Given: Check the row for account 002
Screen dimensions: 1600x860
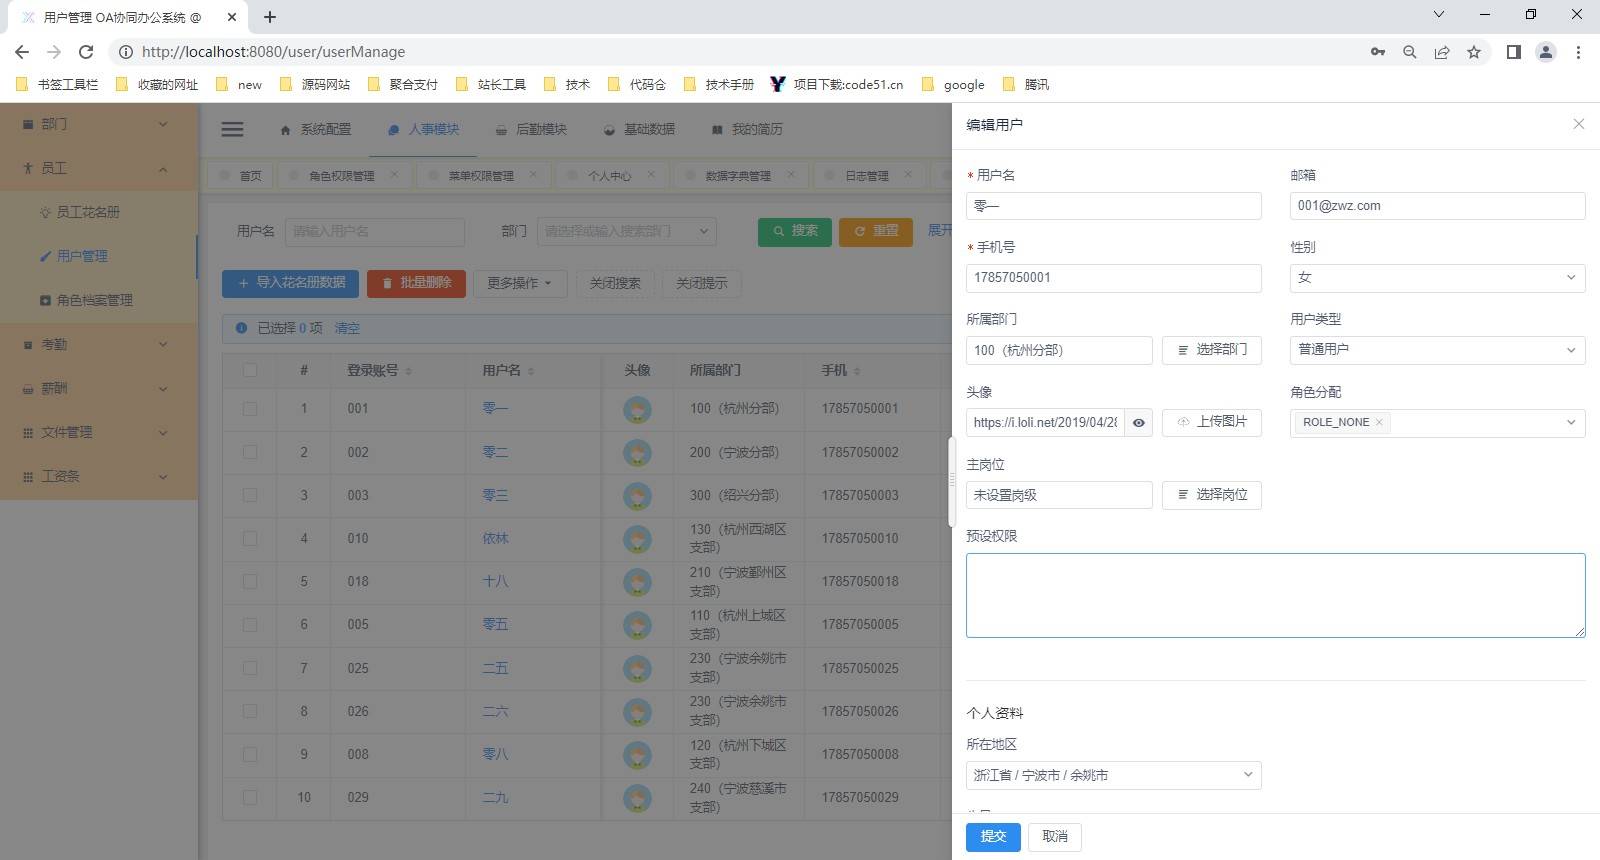Looking at the screenshot, I should coord(250,452).
